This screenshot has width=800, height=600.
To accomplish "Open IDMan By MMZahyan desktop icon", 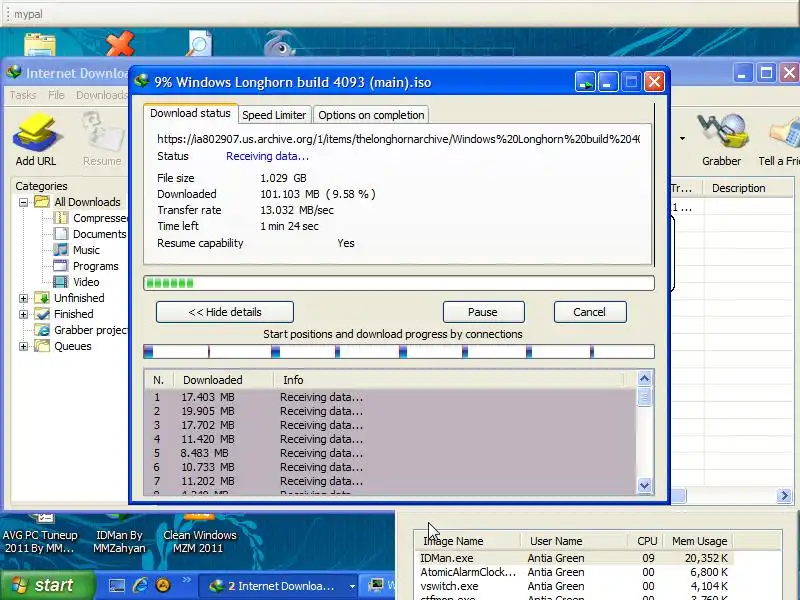I will coord(119,536).
